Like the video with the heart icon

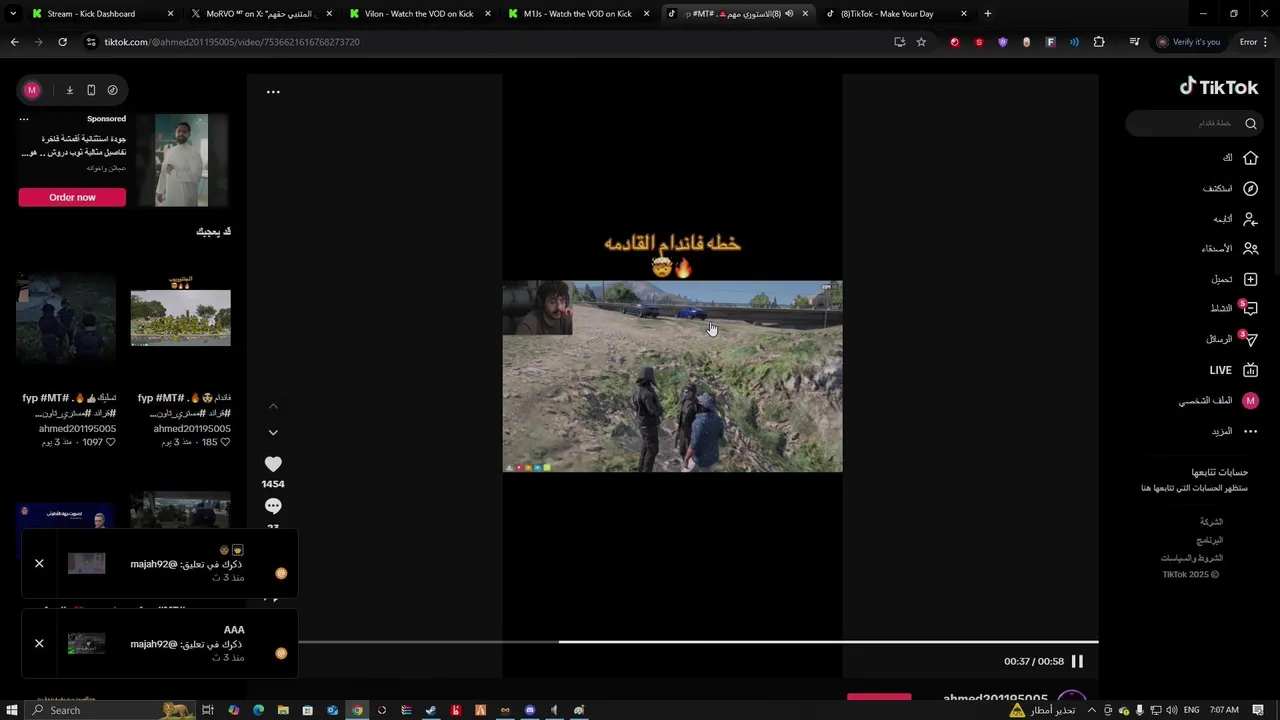click(273, 464)
